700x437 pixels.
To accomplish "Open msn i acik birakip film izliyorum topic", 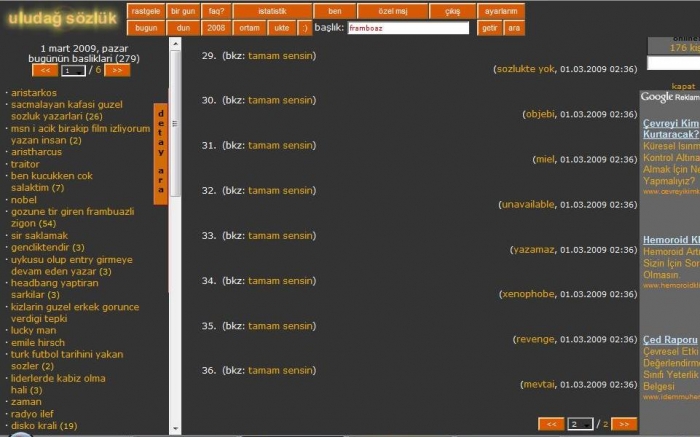I will 80,134.
